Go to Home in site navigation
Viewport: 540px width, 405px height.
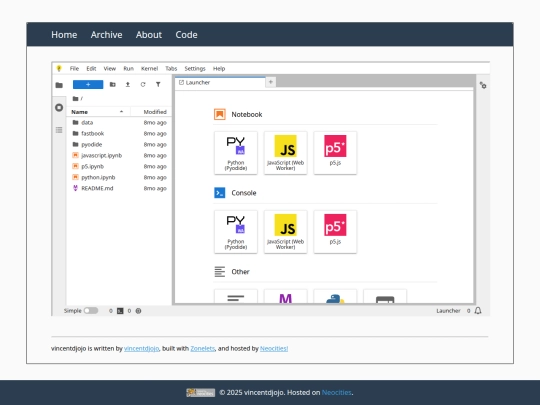64,35
